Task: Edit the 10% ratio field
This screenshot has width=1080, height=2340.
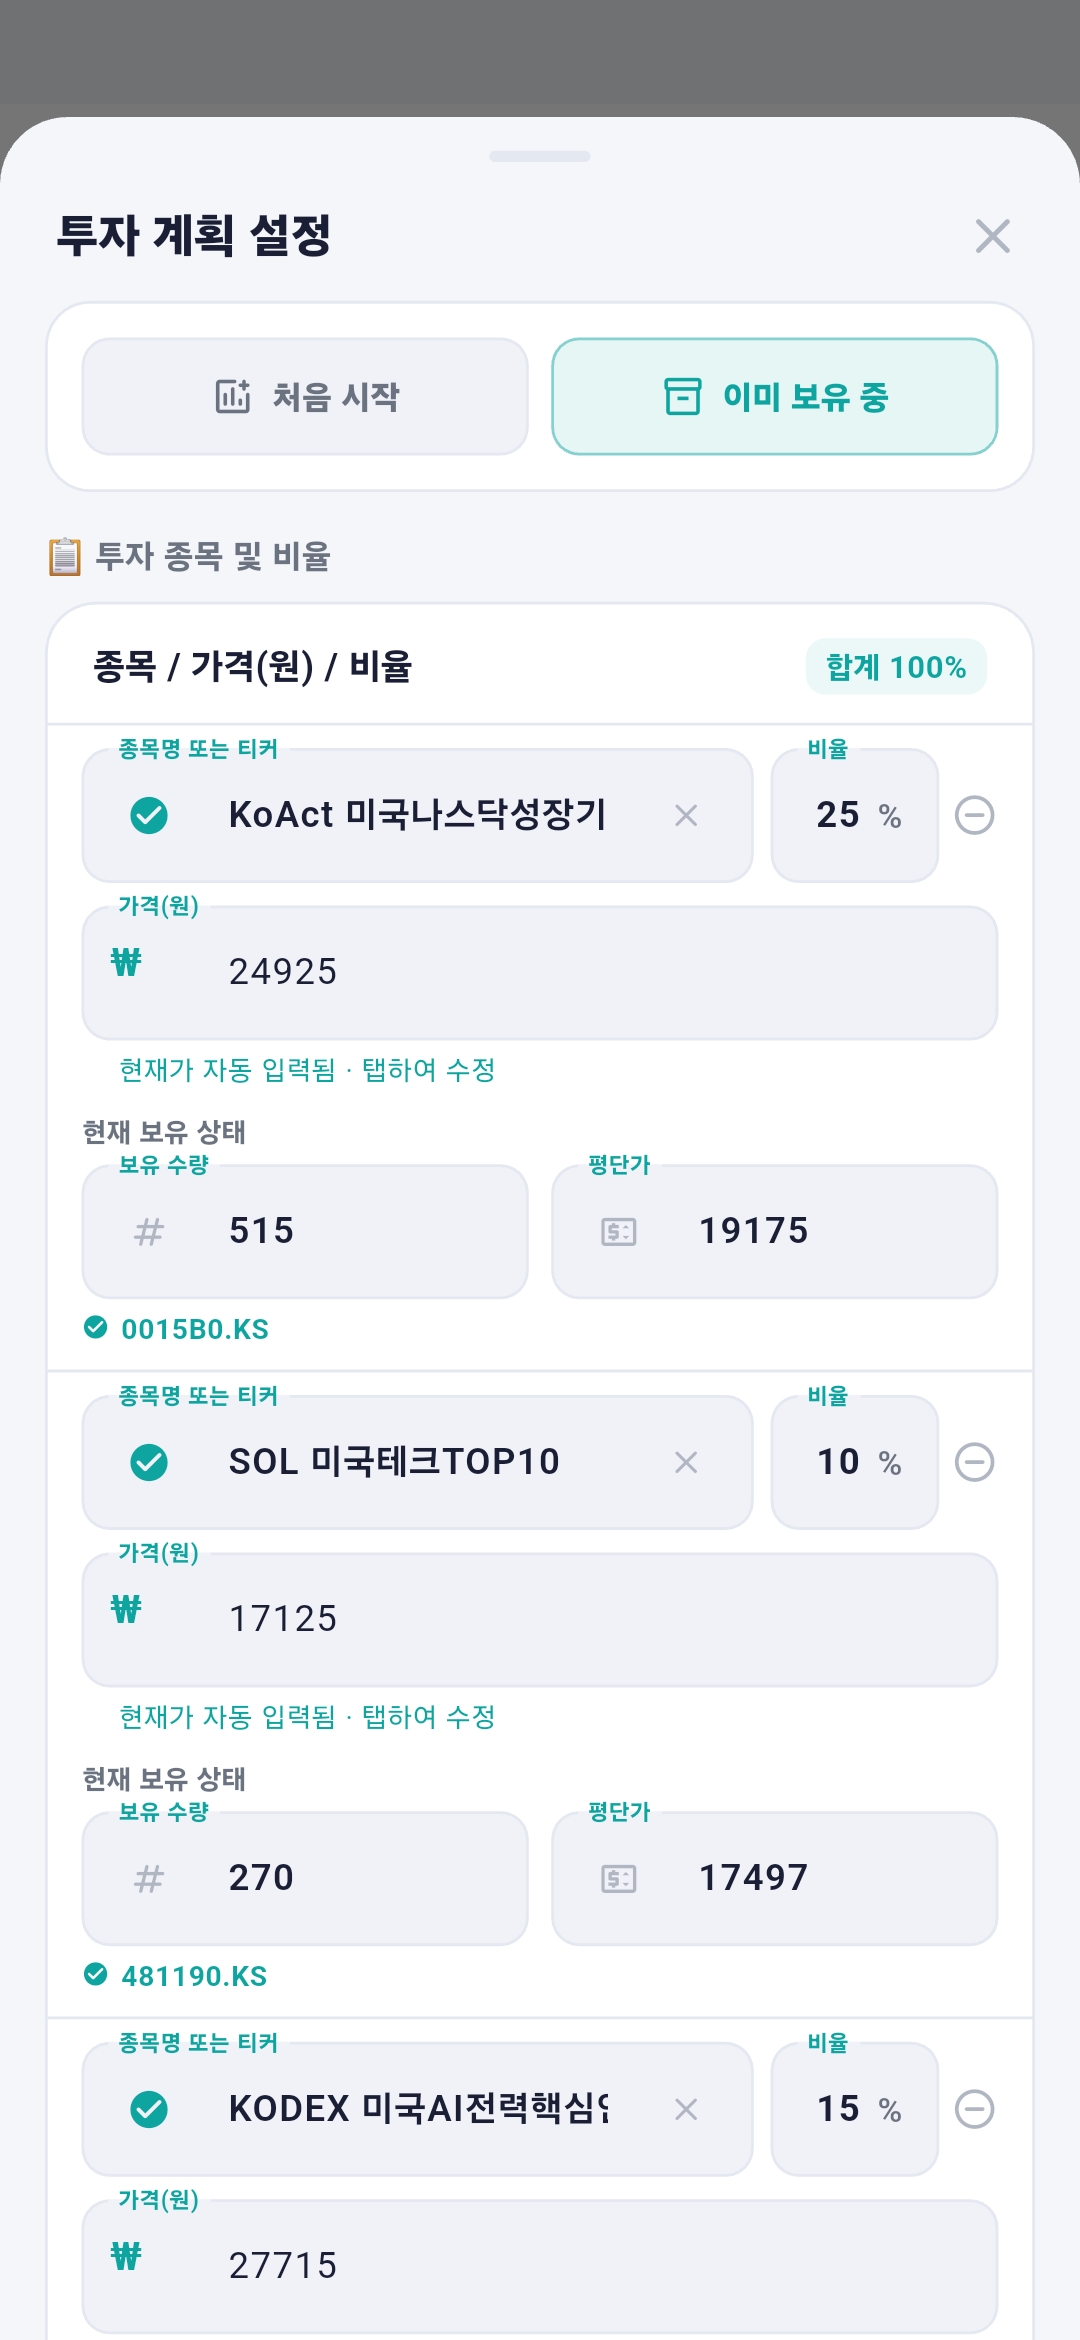Action: pyautogui.click(x=855, y=1463)
